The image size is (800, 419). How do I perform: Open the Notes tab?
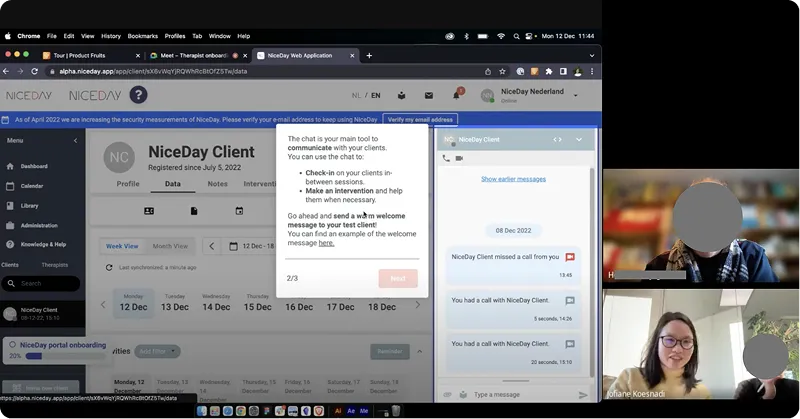click(x=217, y=184)
